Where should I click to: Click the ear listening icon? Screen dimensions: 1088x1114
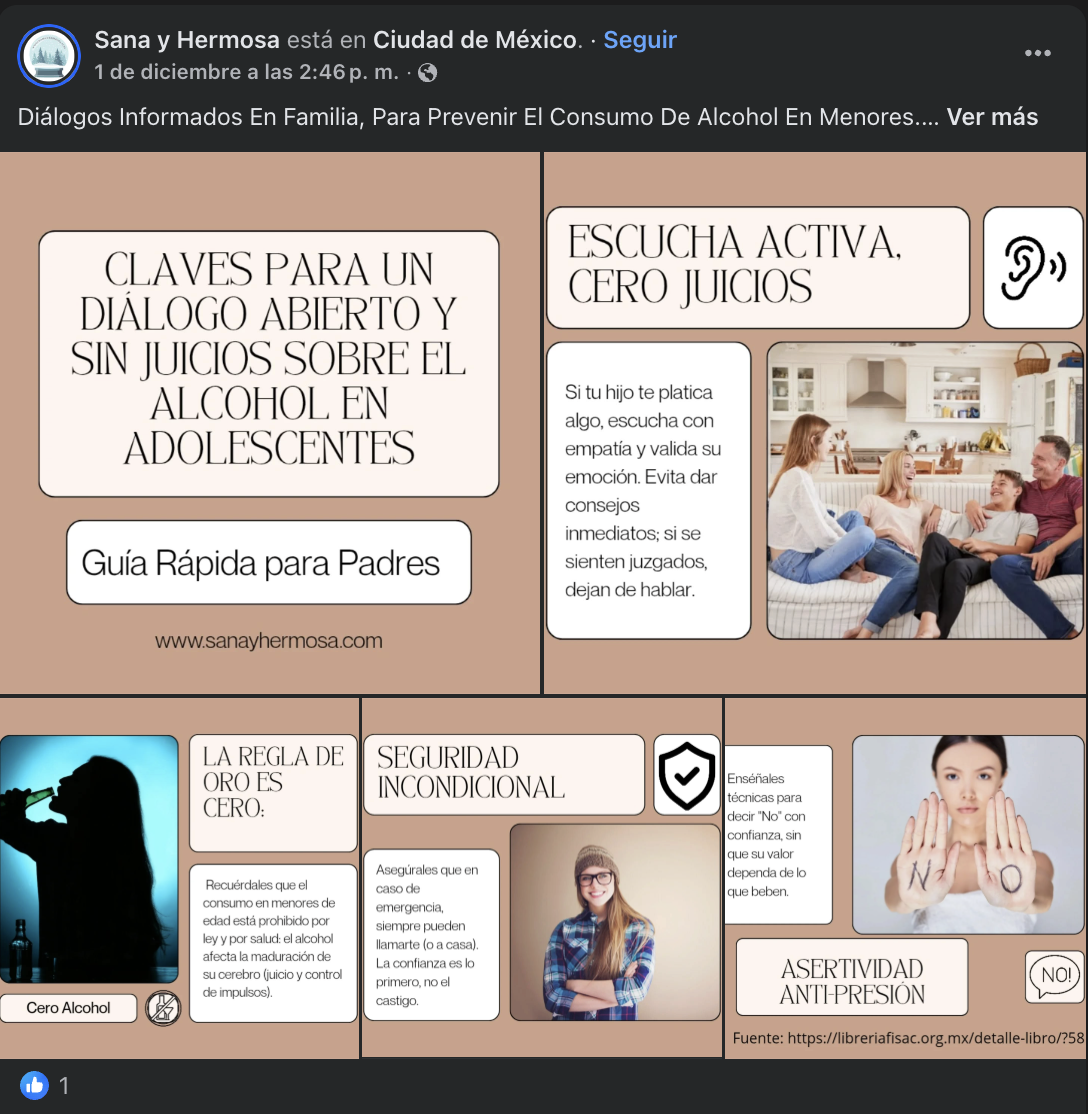point(1033,267)
